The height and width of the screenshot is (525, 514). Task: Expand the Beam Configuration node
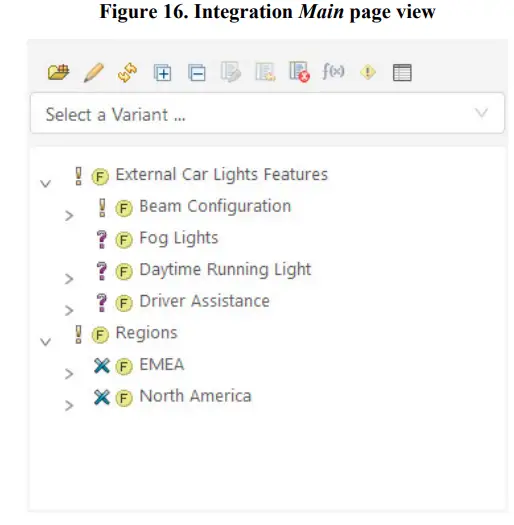point(69,215)
